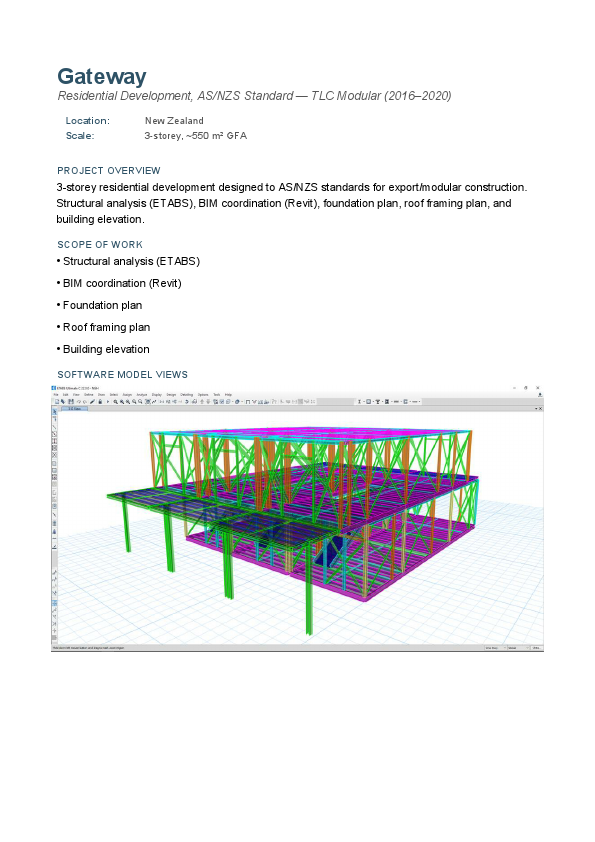Click the 3-storey, ~550 m² GFA value

195,136
